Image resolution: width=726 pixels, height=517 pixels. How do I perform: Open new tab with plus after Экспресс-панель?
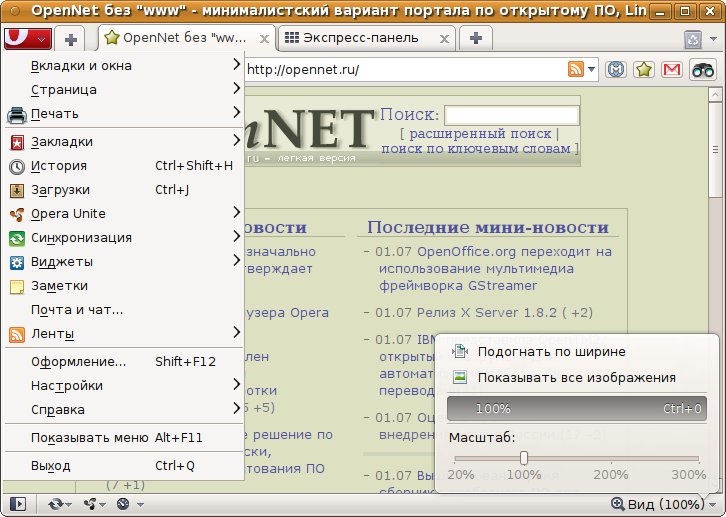(476, 38)
